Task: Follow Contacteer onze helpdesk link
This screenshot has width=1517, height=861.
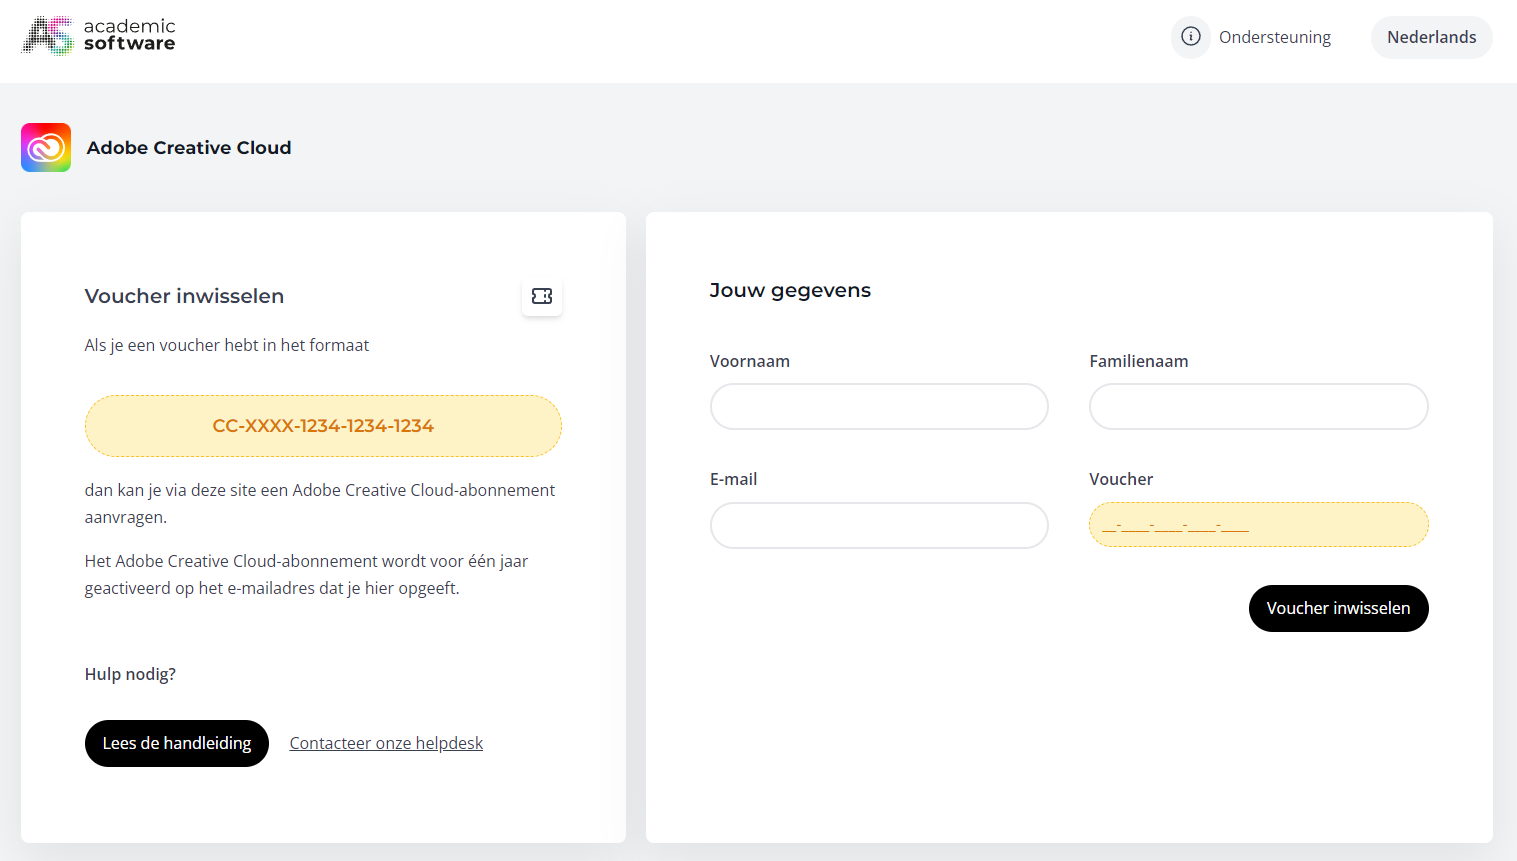Action: coord(386,743)
